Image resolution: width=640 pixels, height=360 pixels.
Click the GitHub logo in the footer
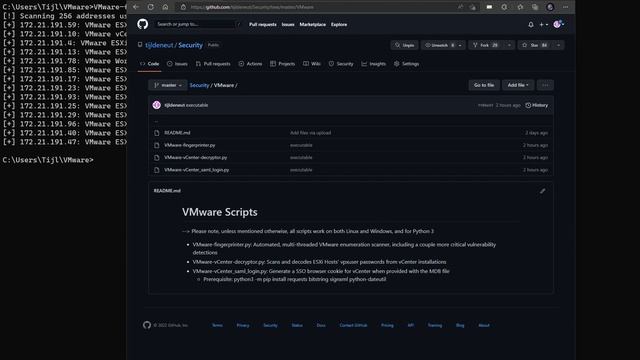click(147, 325)
